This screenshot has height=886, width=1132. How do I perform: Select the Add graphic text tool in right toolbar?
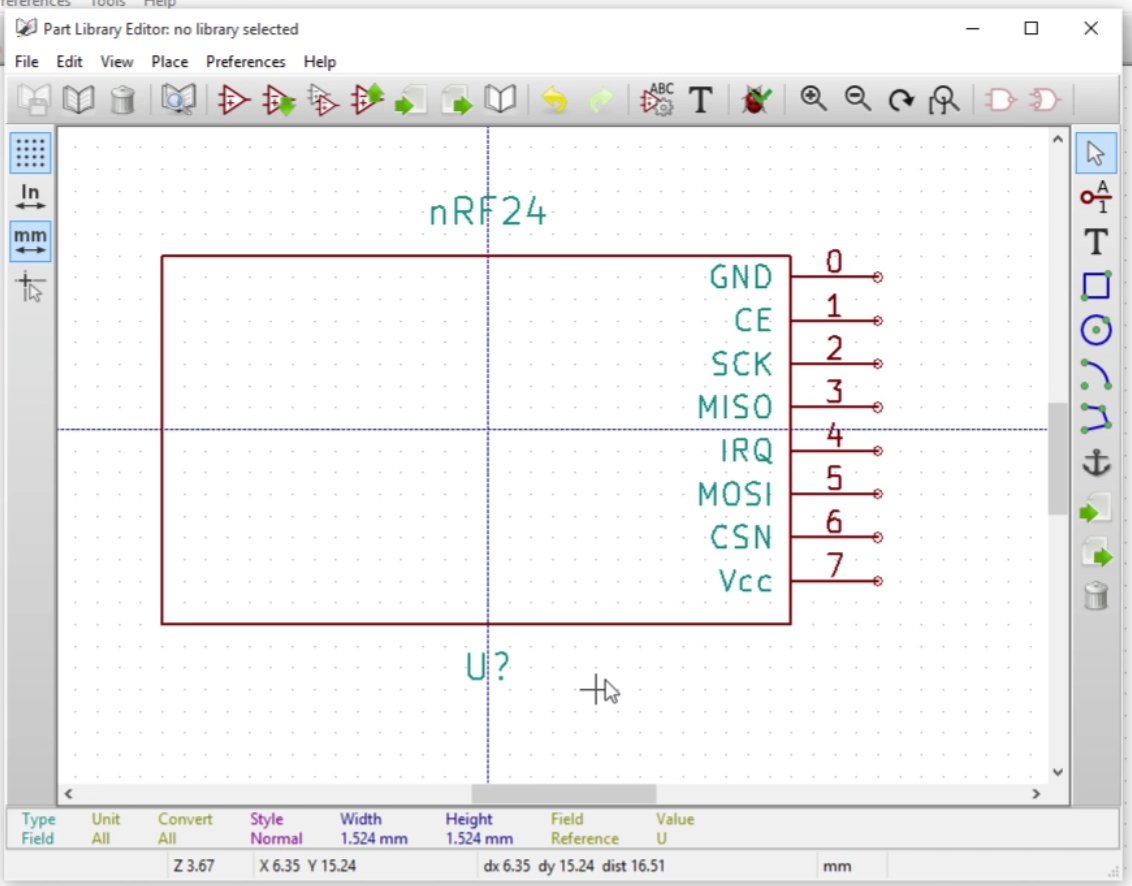click(x=1096, y=241)
